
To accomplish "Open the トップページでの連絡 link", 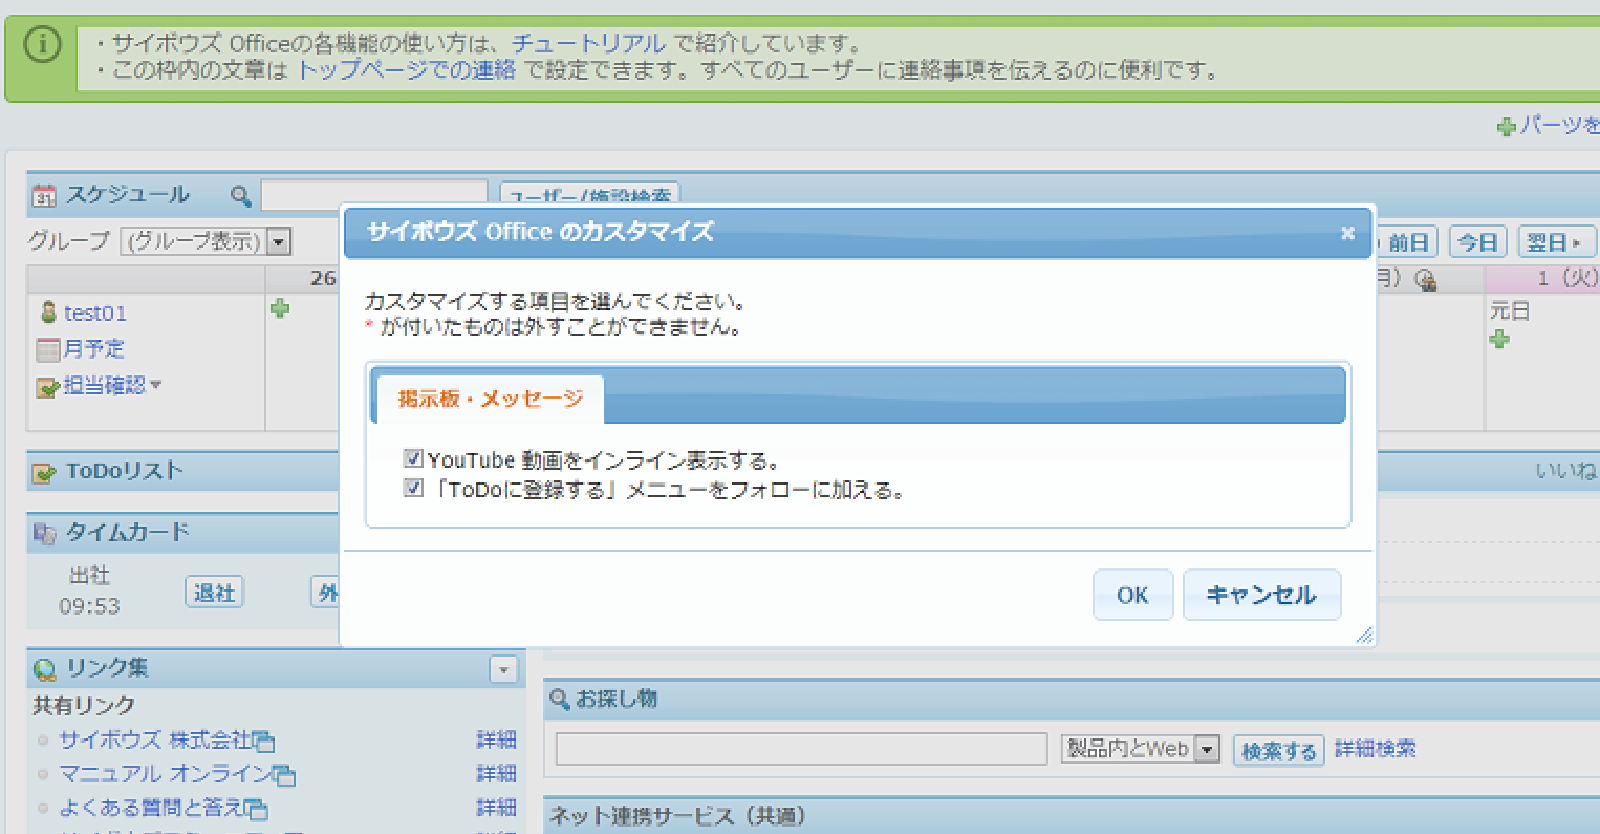I will pyautogui.click(x=407, y=70).
